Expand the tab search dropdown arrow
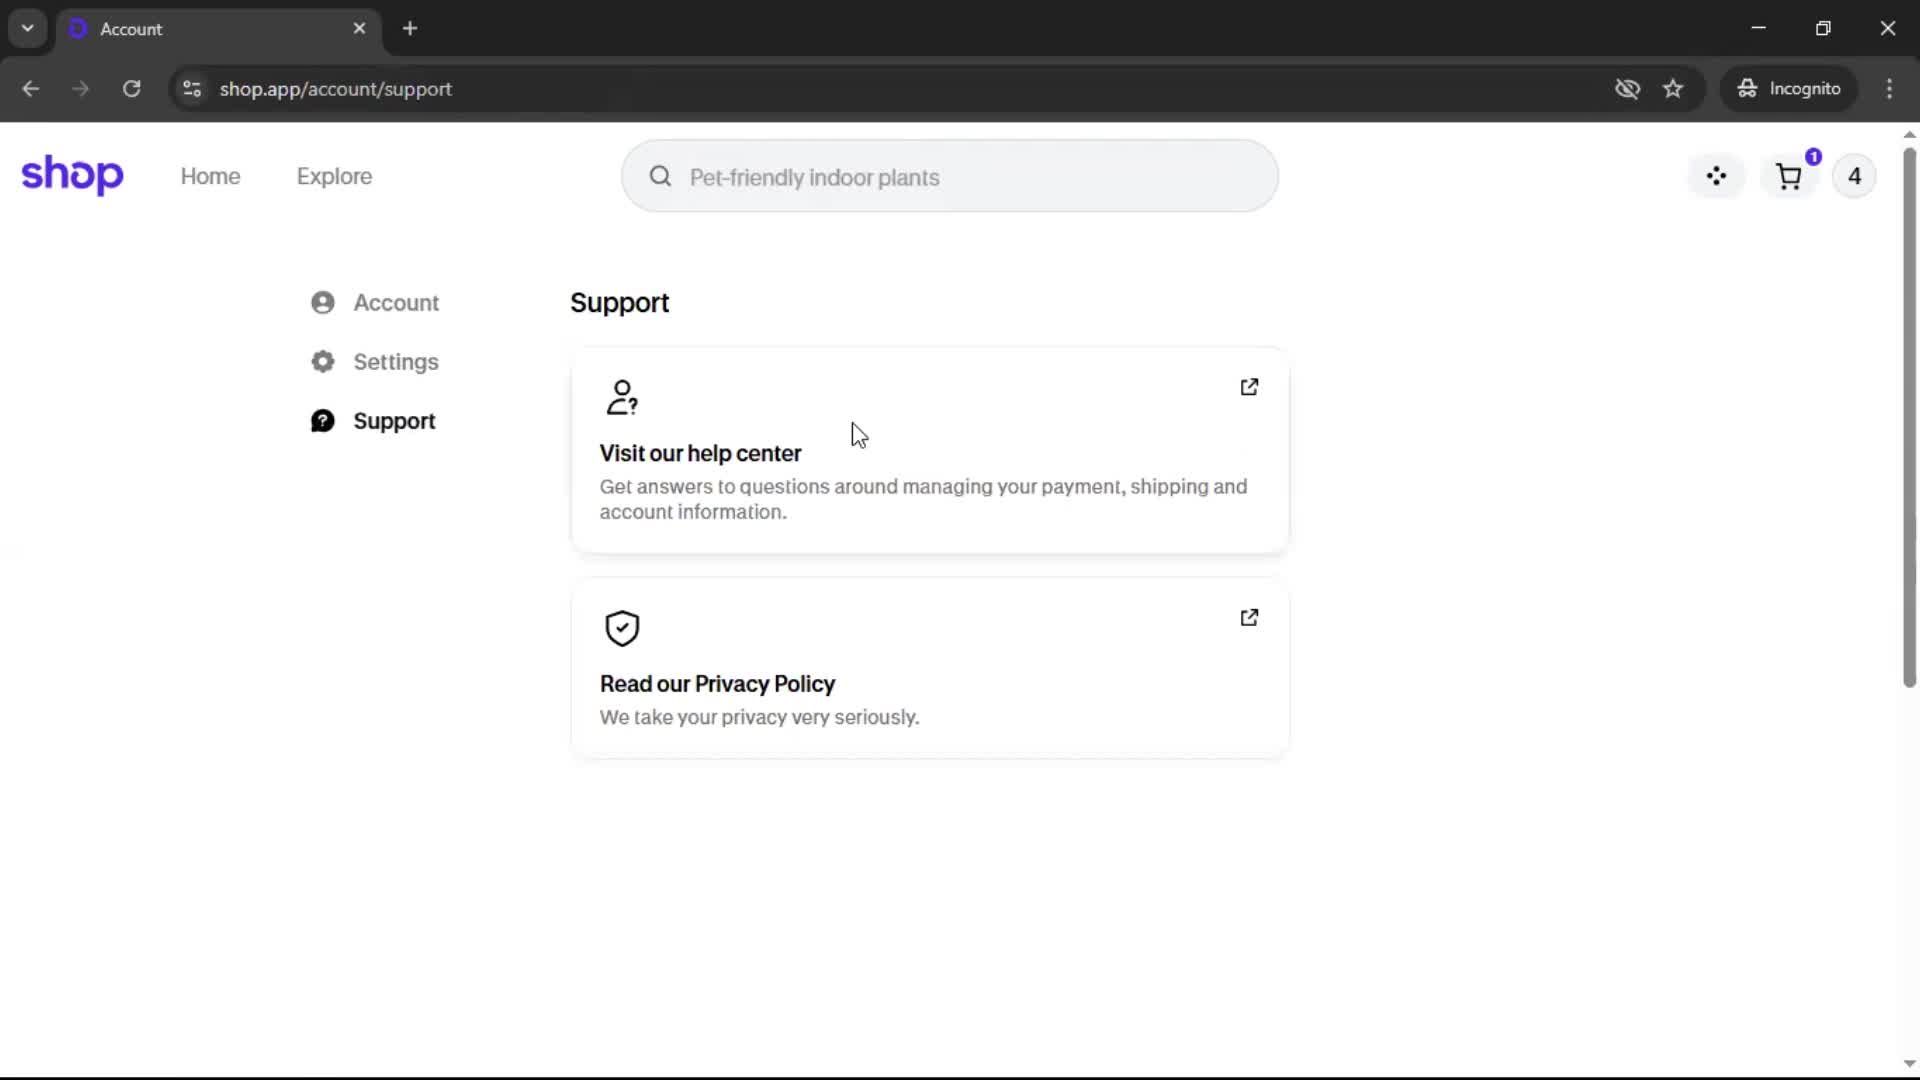1920x1080 pixels. pos(27,28)
